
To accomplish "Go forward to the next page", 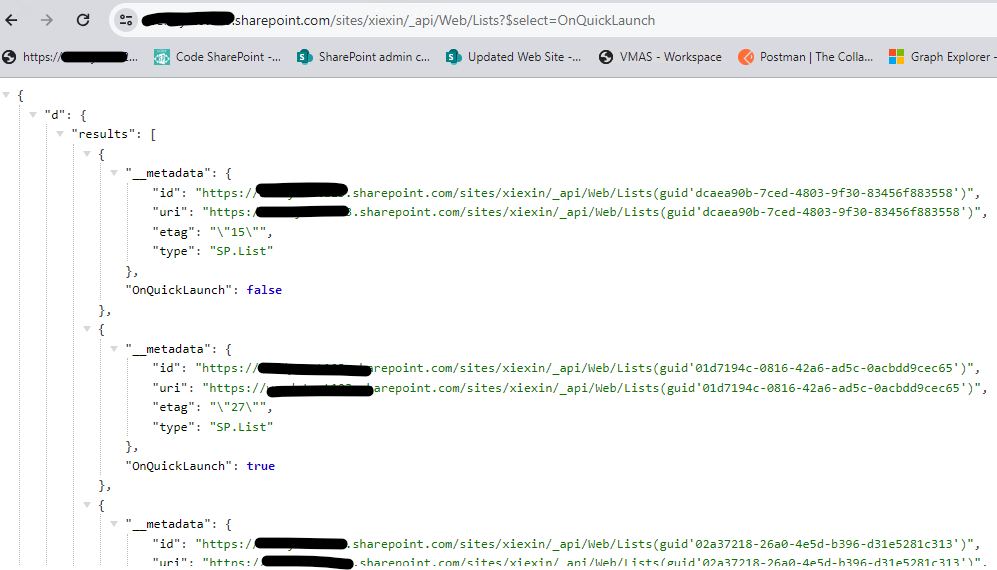I will (x=46, y=20).
